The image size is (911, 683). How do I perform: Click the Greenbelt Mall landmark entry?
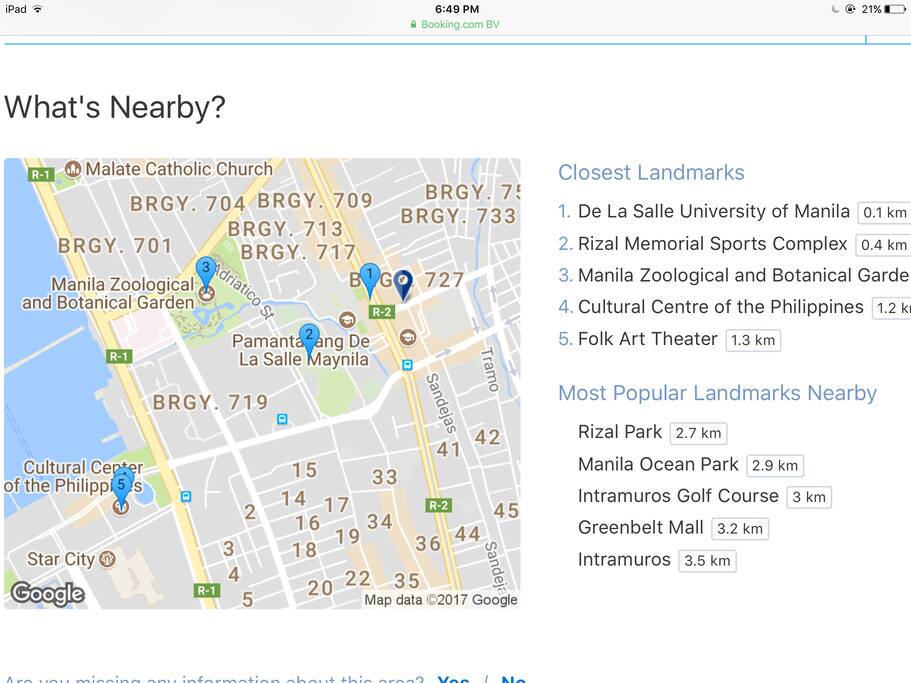click(641, 528)
